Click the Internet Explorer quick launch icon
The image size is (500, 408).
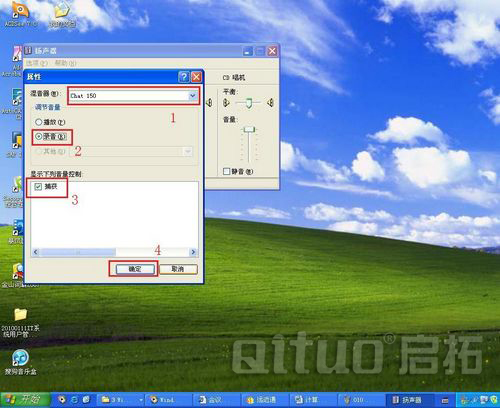click(x=74, y=399)
